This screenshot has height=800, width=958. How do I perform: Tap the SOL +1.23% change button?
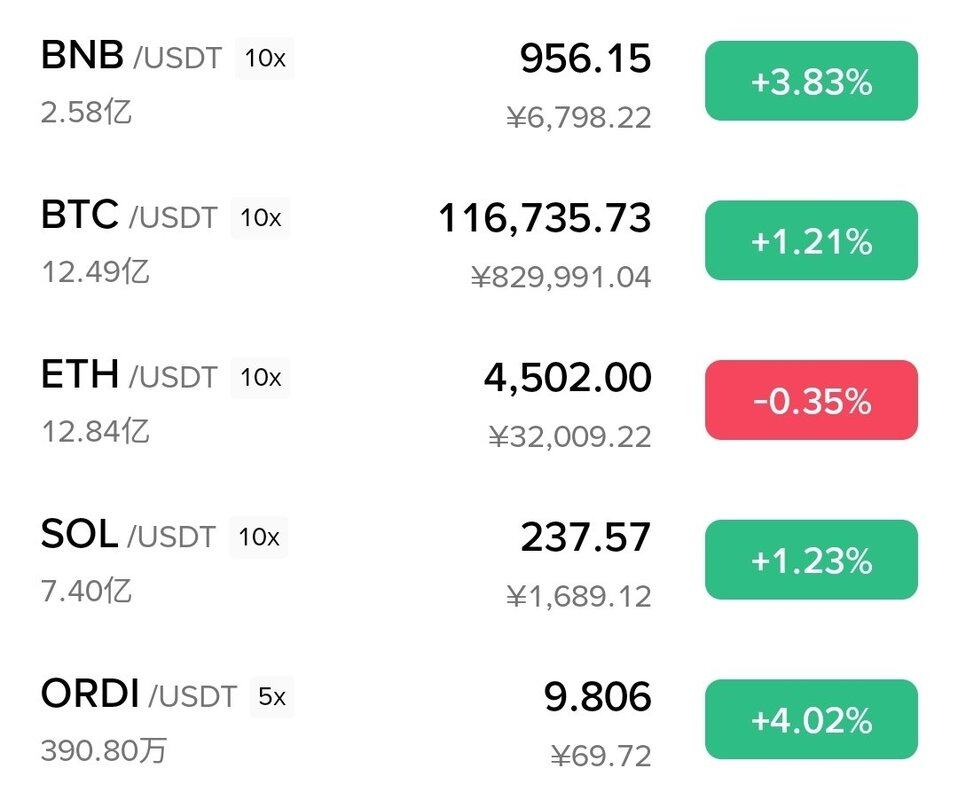point(811,560)
